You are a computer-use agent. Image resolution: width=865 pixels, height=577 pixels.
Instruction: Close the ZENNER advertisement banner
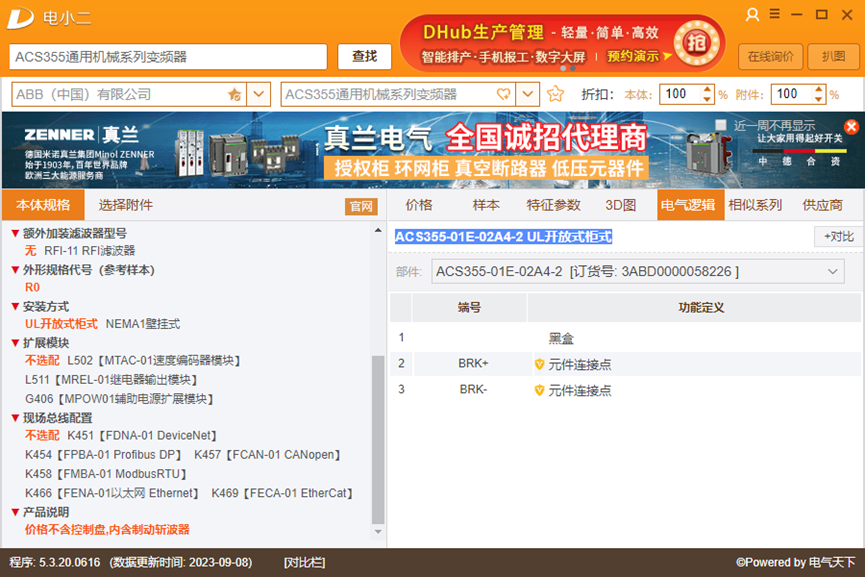point(851,126)
